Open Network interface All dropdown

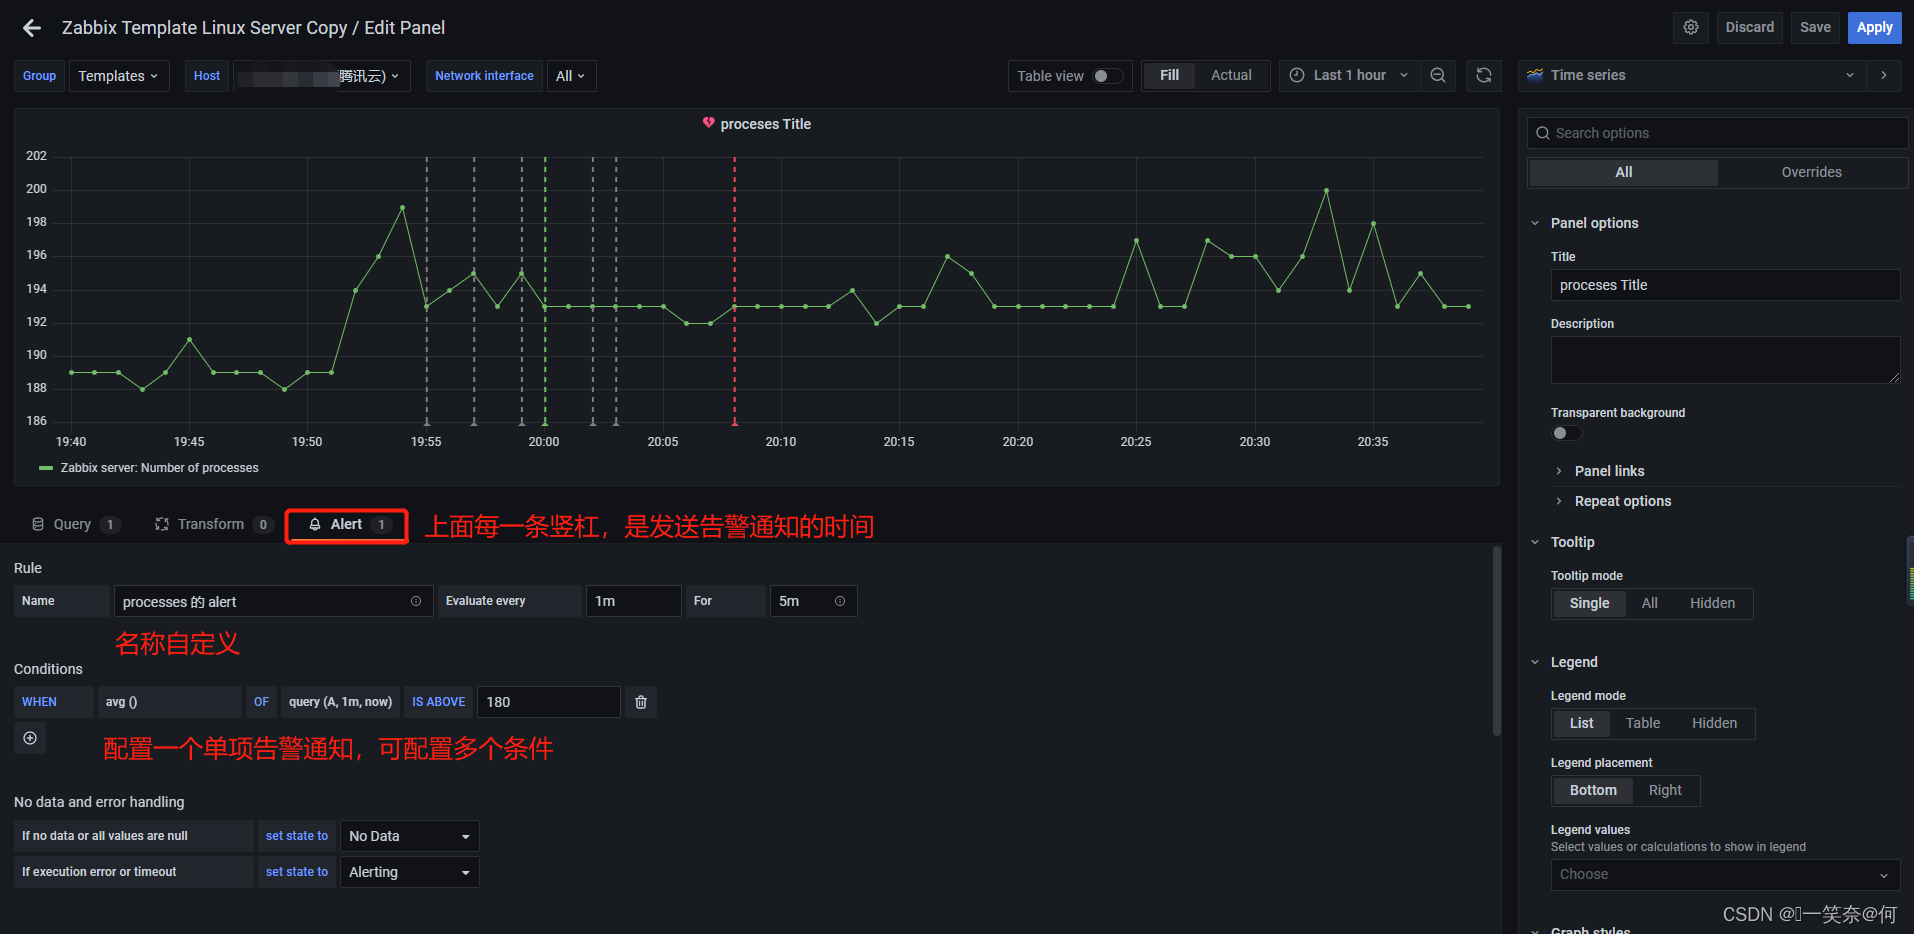click(x=571, y=76)
